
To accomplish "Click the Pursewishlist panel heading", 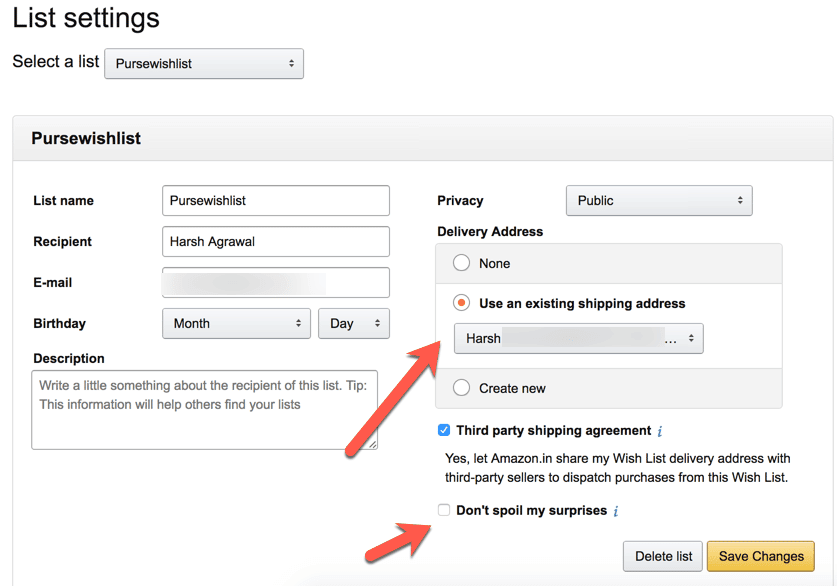I will (x=86, y=138).
